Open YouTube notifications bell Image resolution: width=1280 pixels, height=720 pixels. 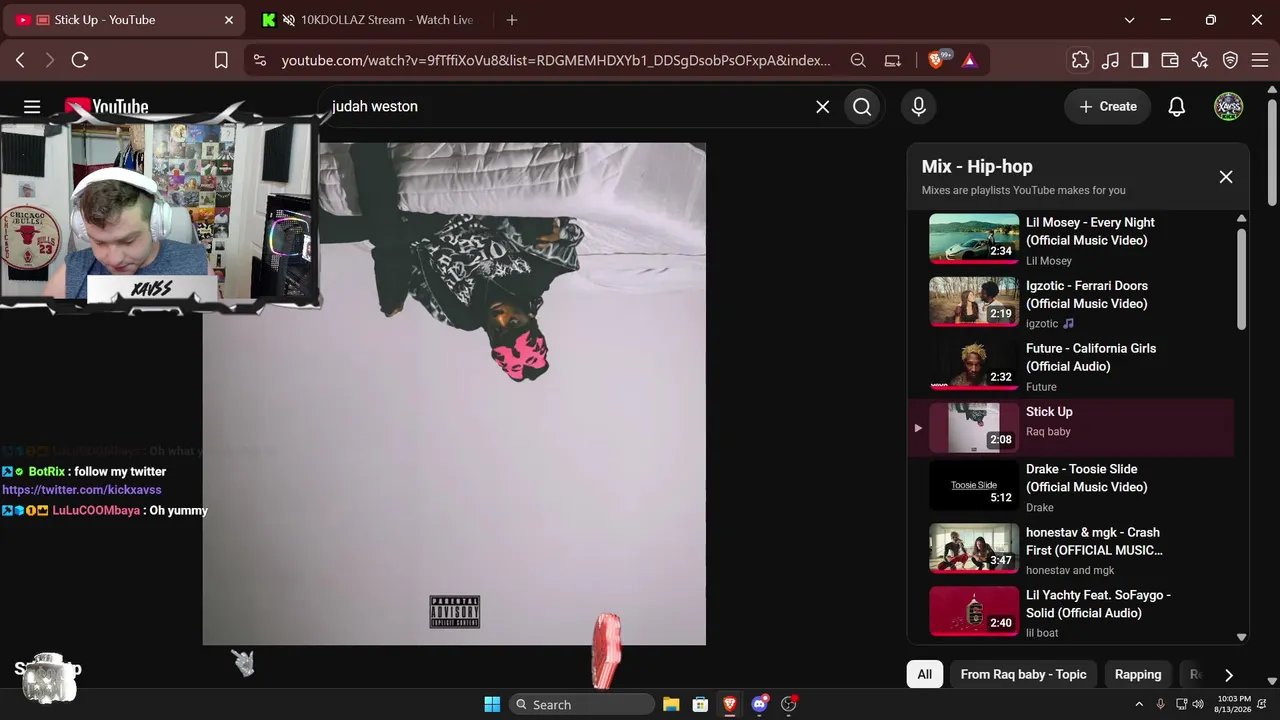tap(1177, 106)
